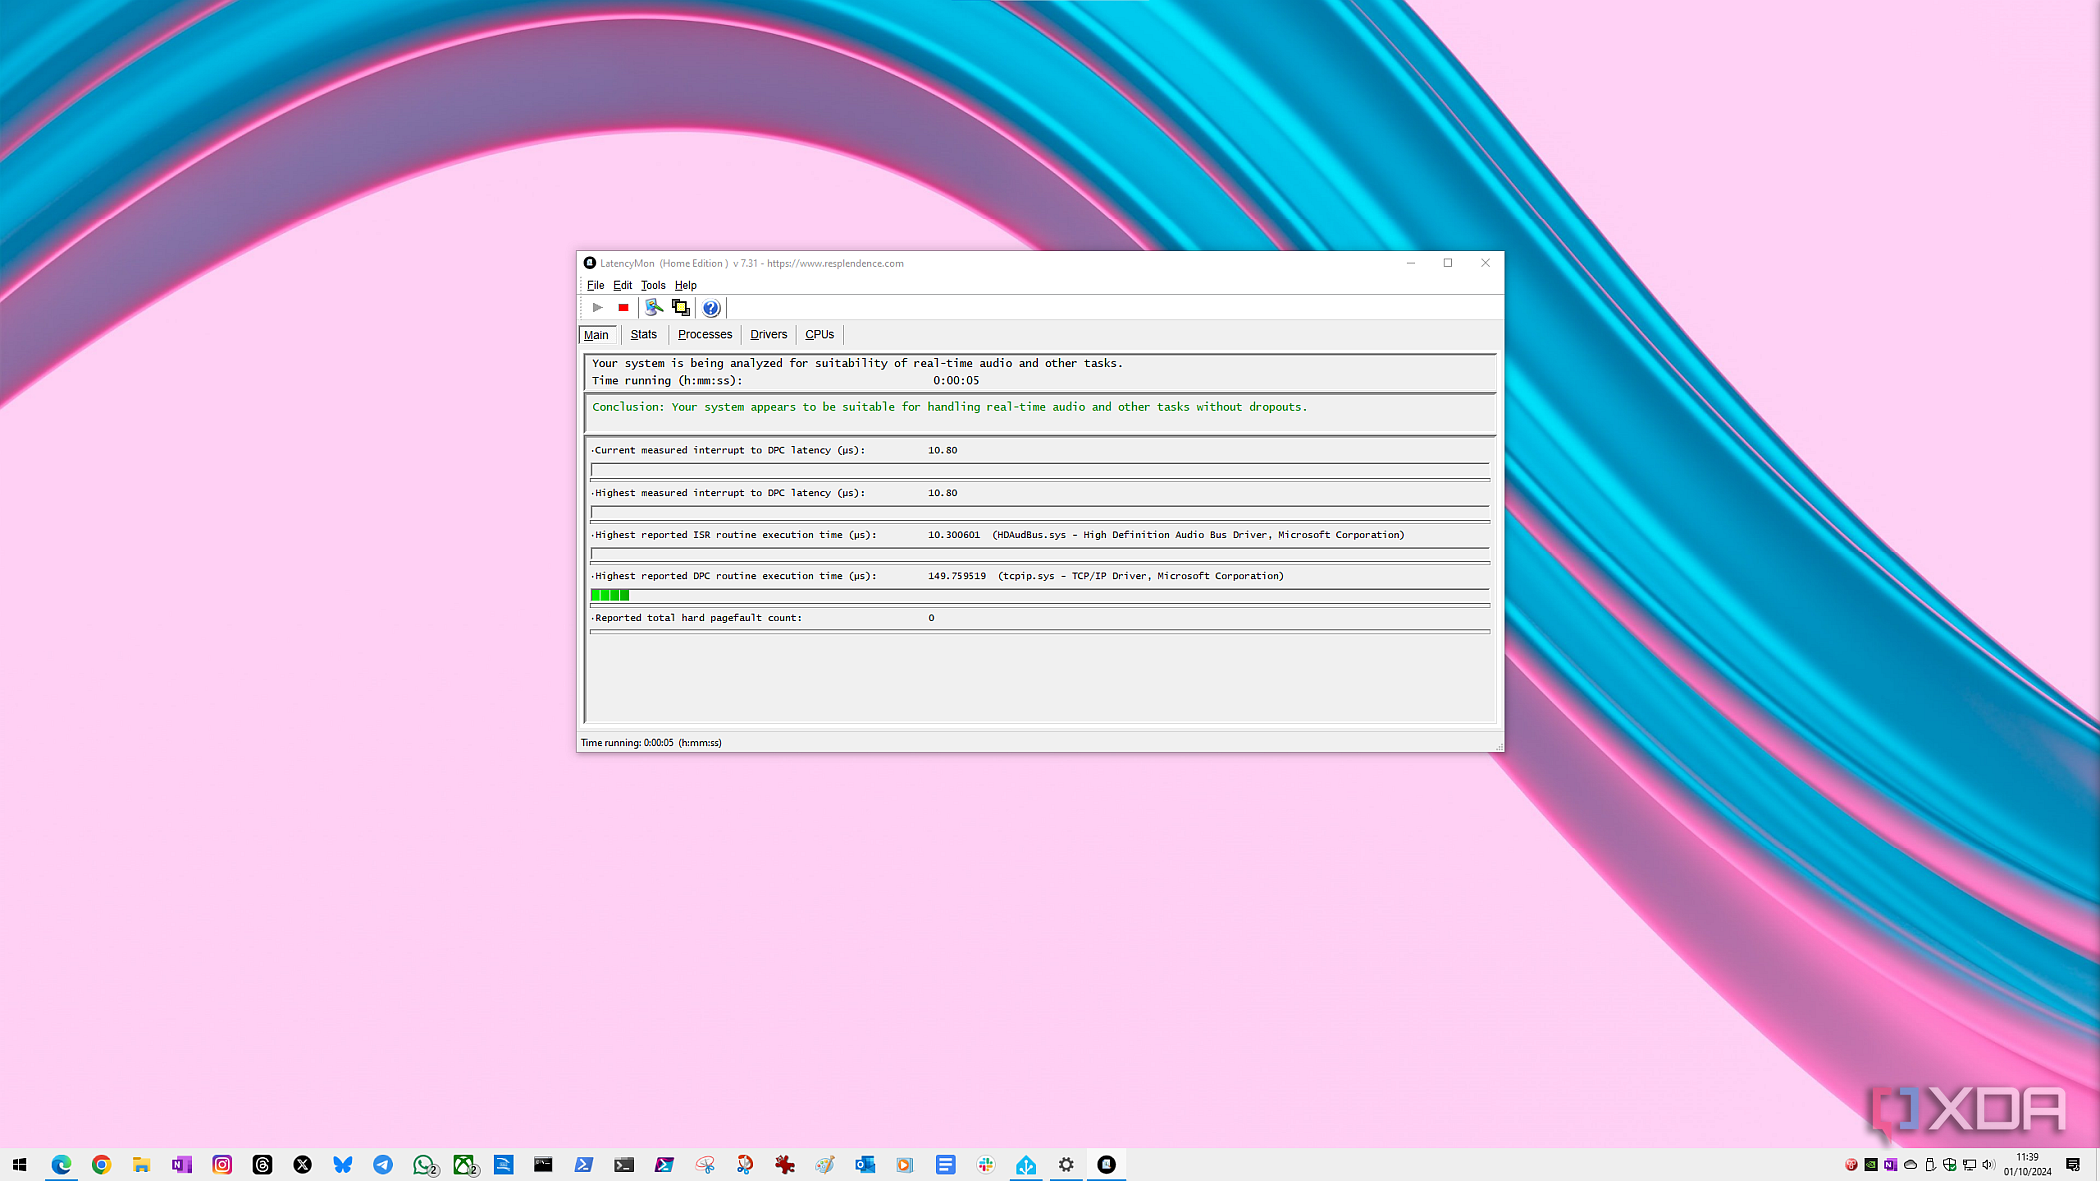The width and height of the screenshot is (2100, 1181).
Task: Open the File menu
Action: [x=596, y=285]
